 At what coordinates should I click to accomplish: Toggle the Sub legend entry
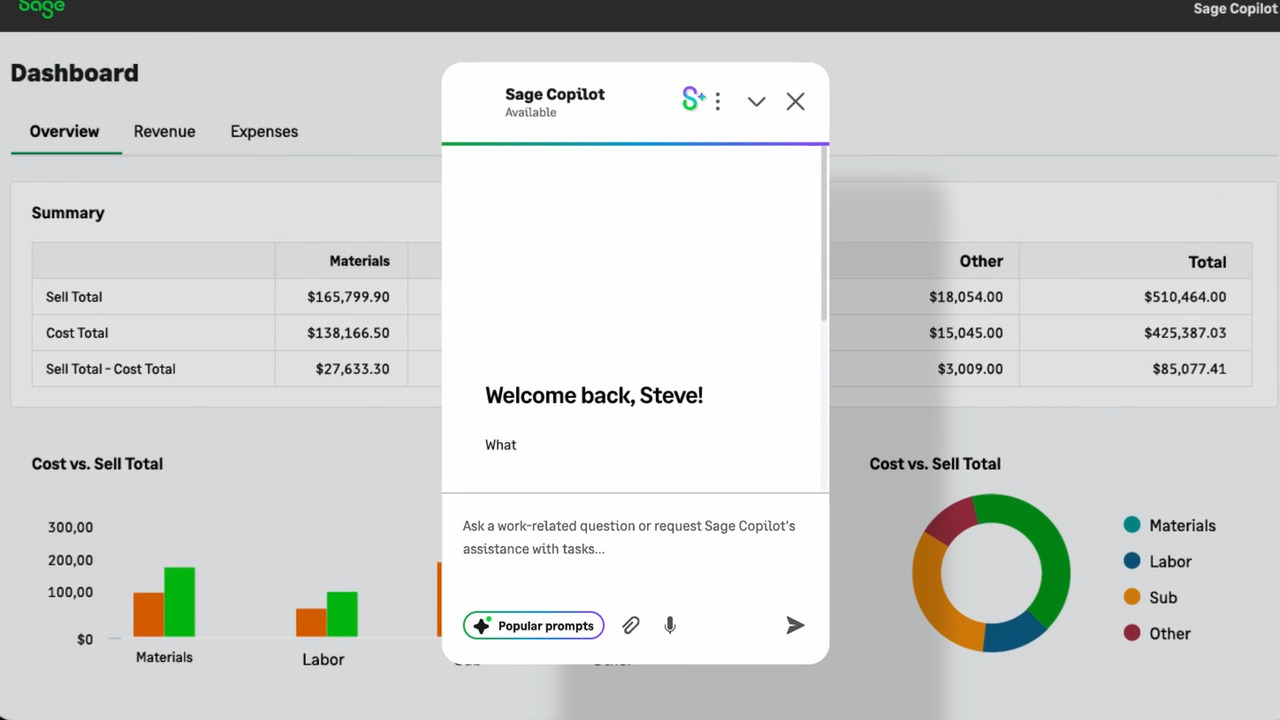[1162, 597]
